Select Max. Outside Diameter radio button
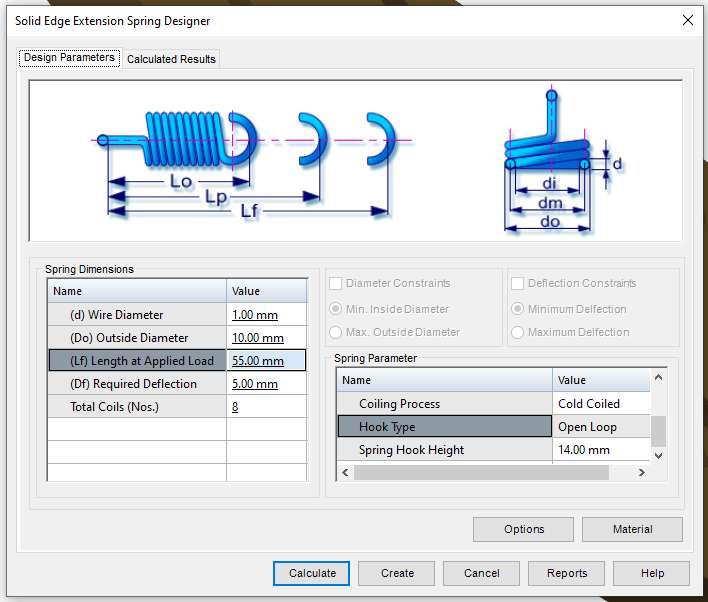 (335, 332)
